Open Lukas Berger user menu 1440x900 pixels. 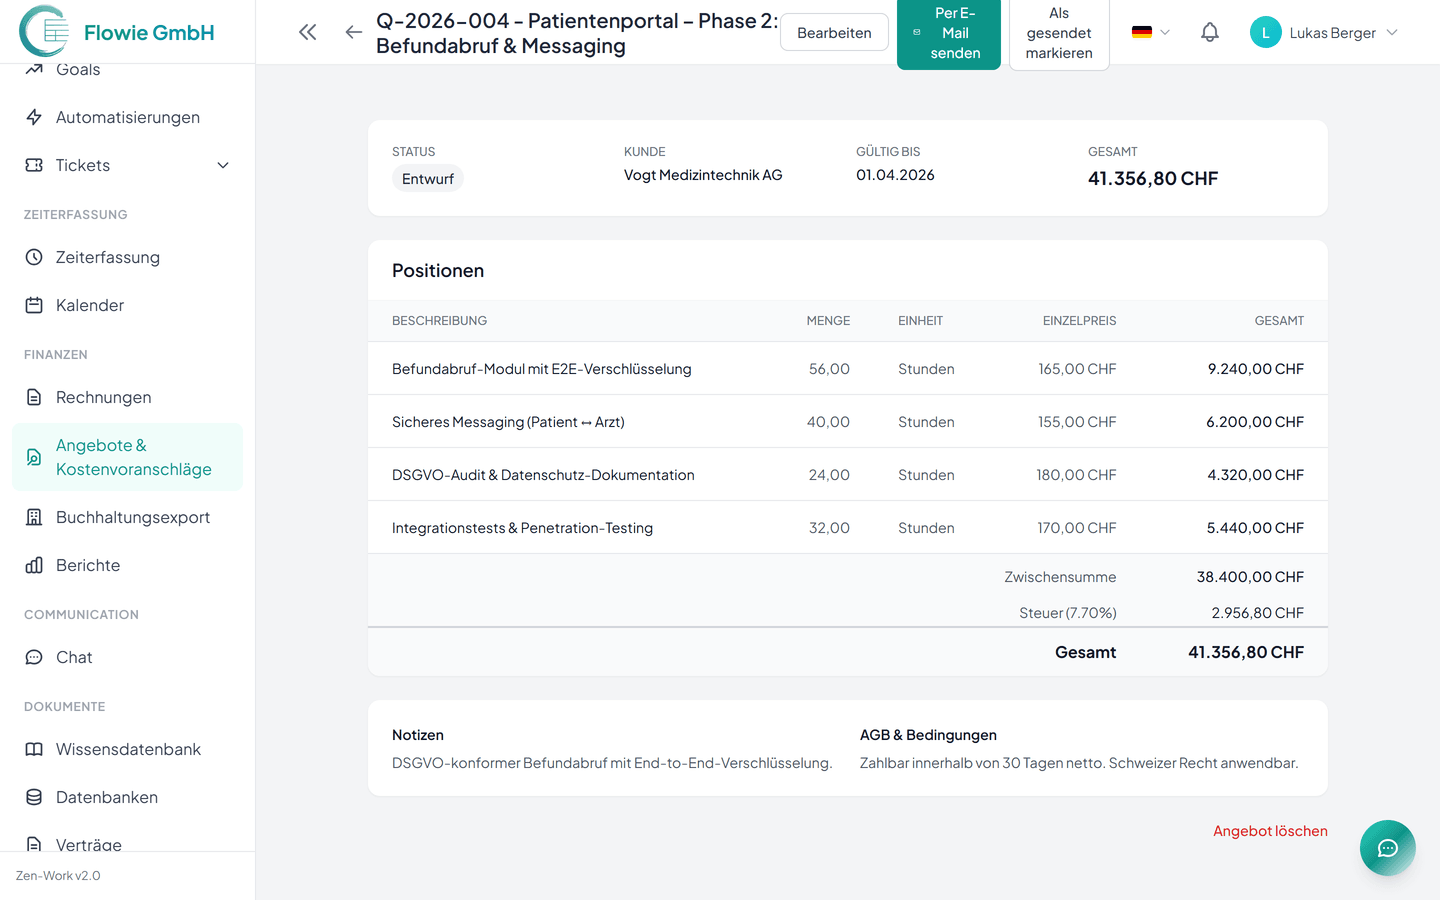[1323, 32]
